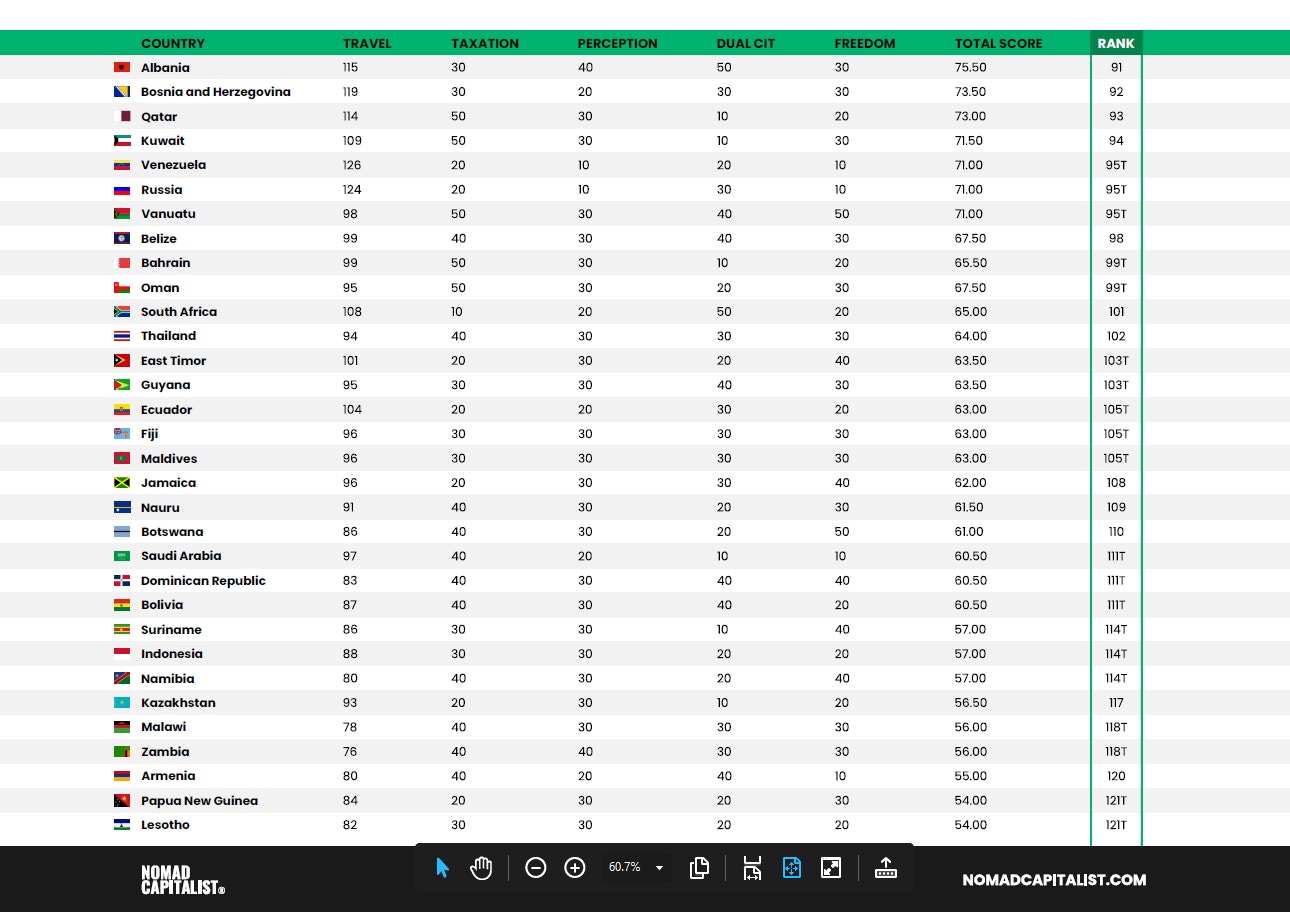The image size is (1290, 912).
Task: Click the South Africa flag icon
Action: coord(122,311)
